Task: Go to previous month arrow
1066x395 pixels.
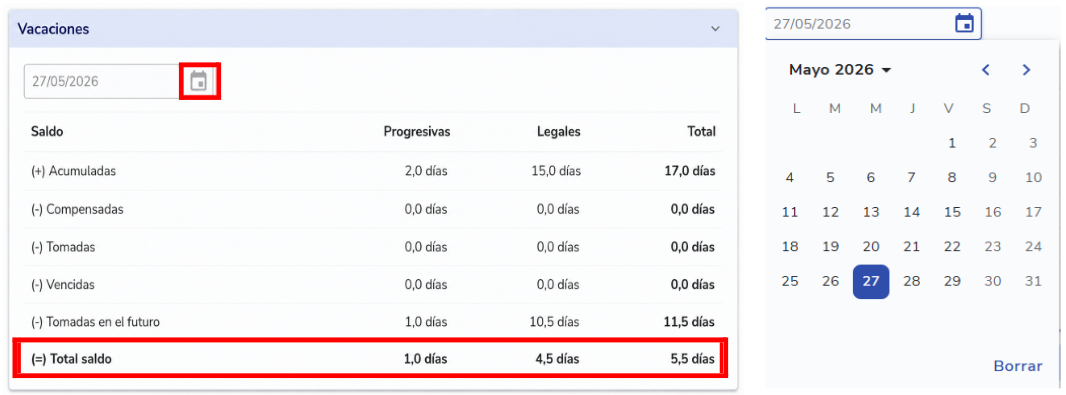Action: point(986,69)
